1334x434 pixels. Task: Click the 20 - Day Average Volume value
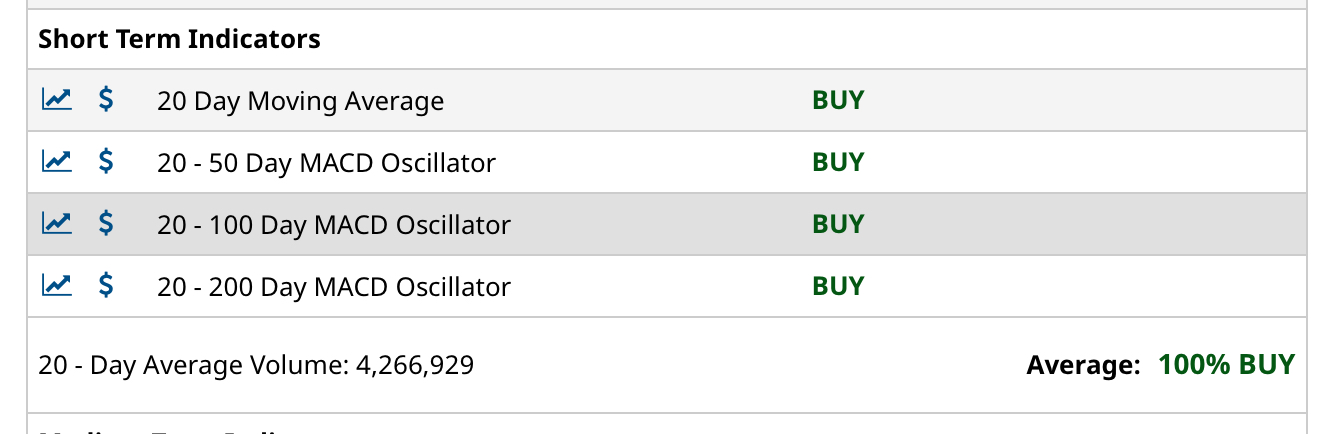tap(415, 366)
